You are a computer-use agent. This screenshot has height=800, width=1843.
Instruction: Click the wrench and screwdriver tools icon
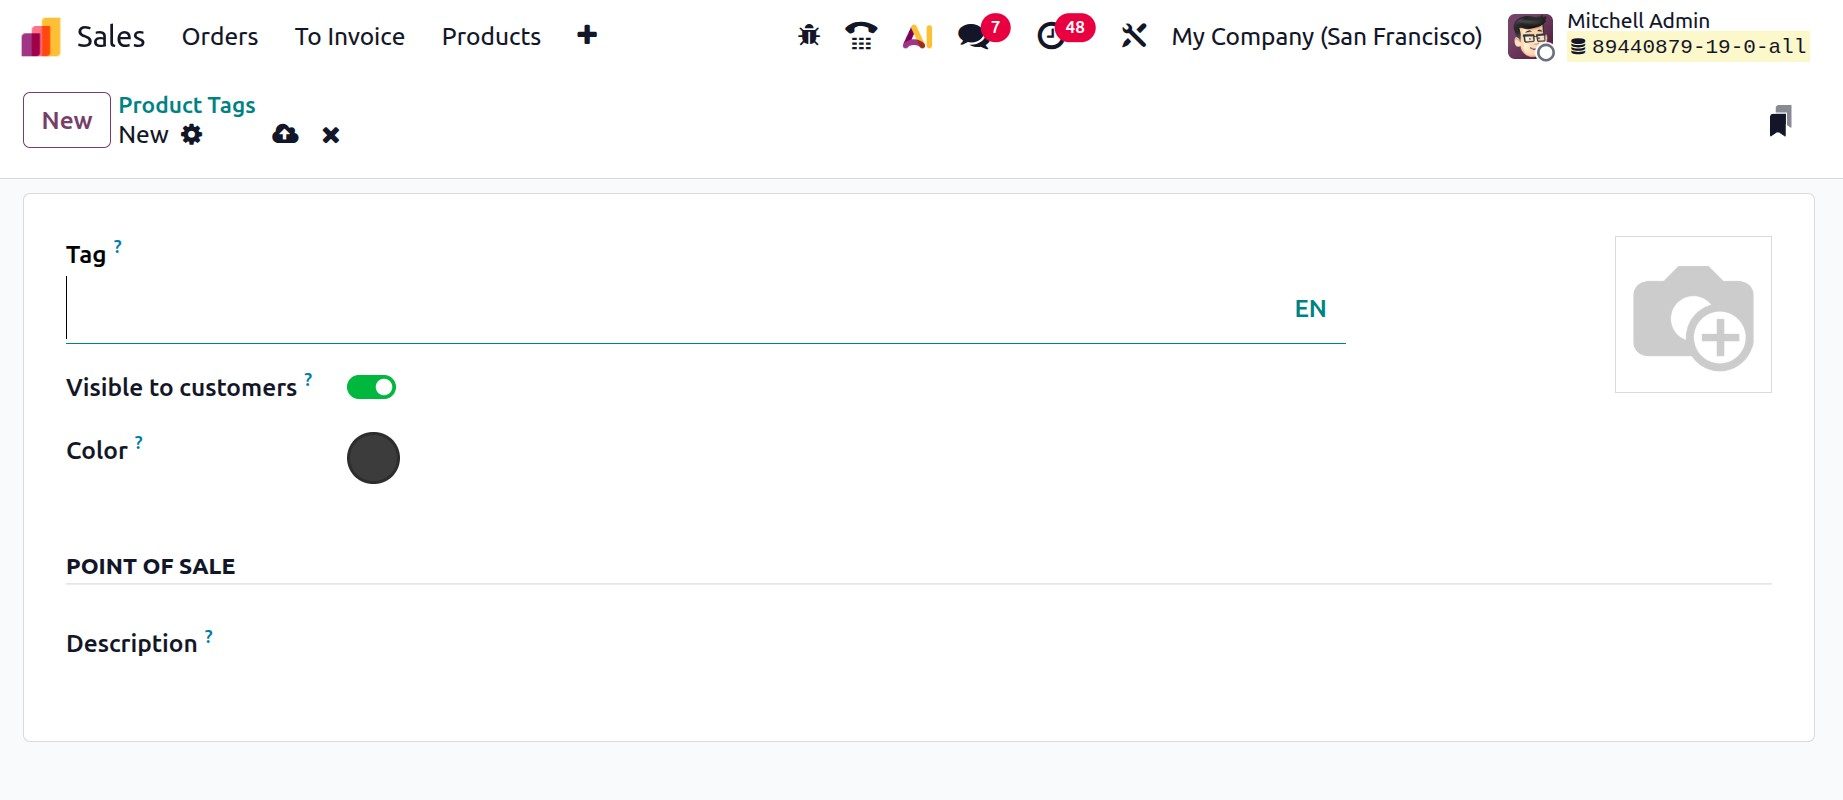coord(1134,37)
